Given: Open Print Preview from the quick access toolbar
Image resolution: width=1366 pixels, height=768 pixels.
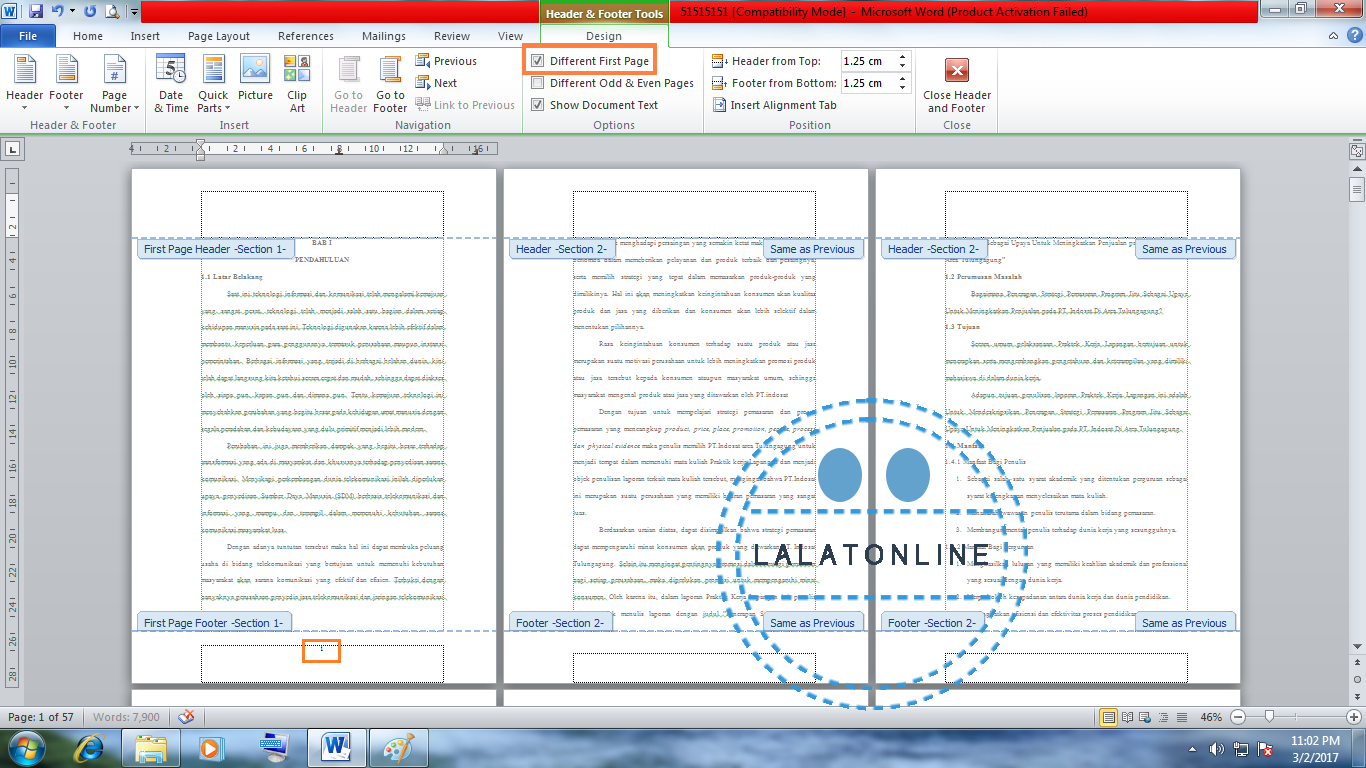Looking at the screenshot, I should coord(111,11).
